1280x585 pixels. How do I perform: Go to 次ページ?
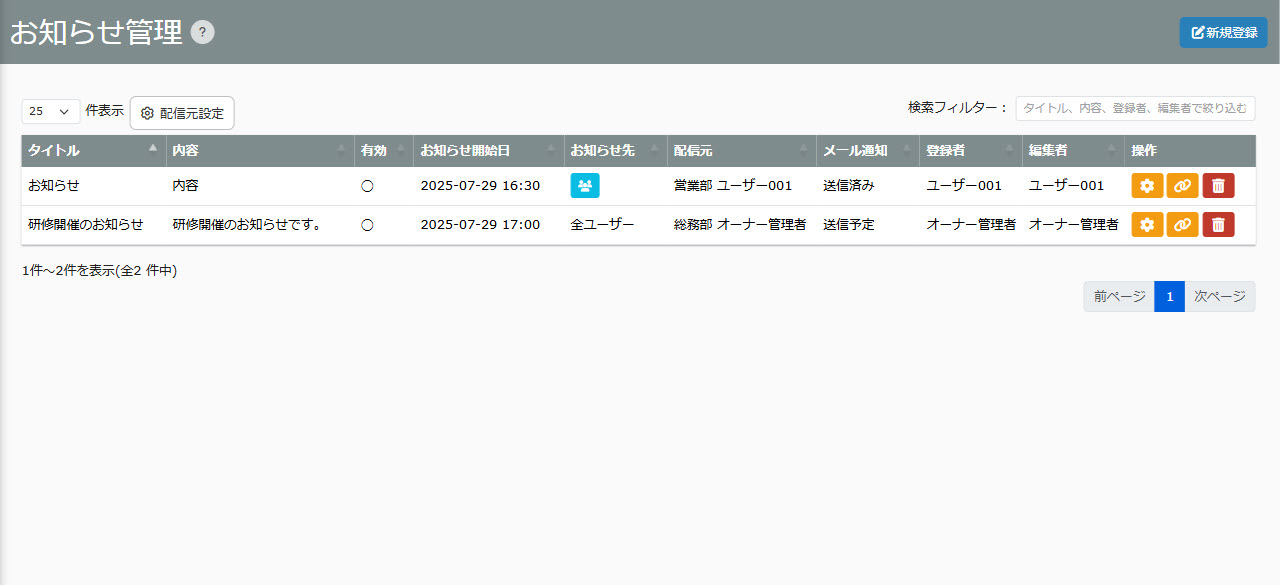[x=1219, y=297]
